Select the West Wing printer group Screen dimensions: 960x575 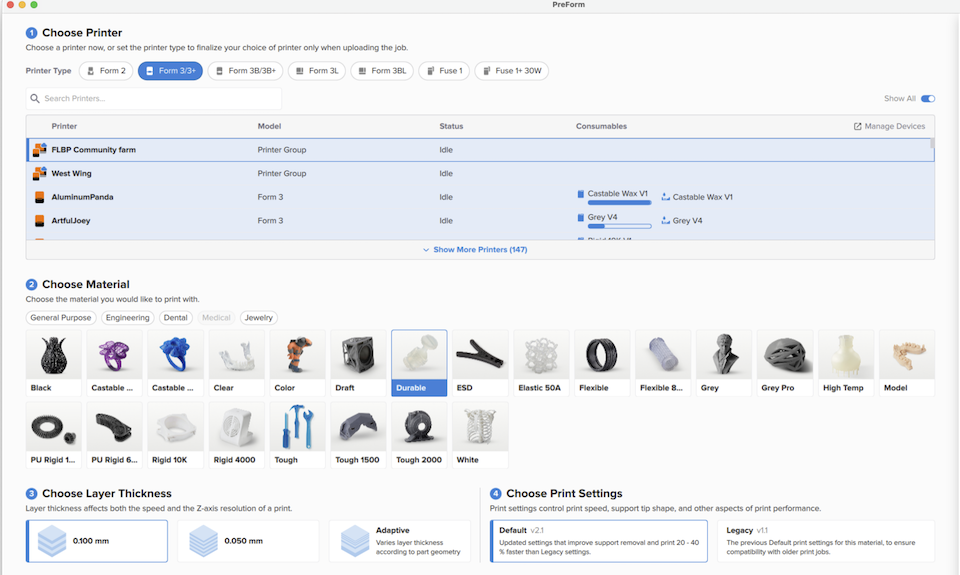480,173
